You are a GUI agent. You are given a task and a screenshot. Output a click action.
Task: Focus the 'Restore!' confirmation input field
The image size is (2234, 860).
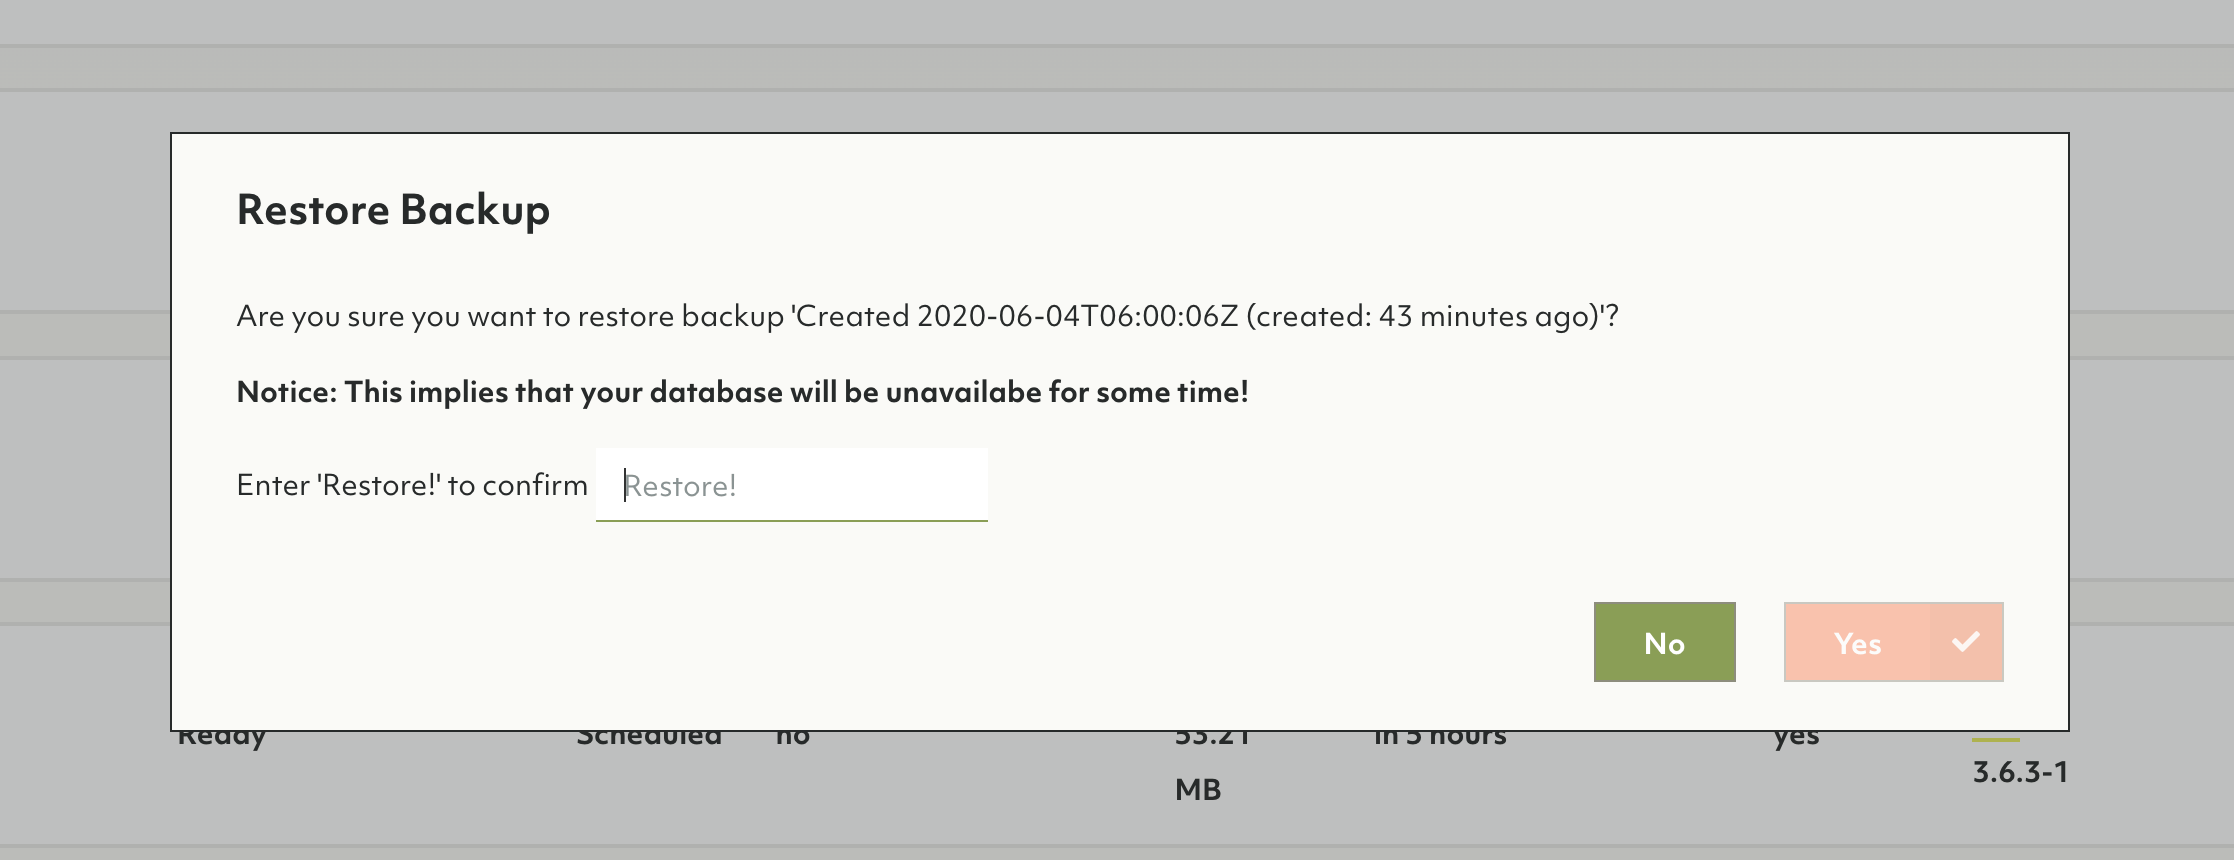791,486
